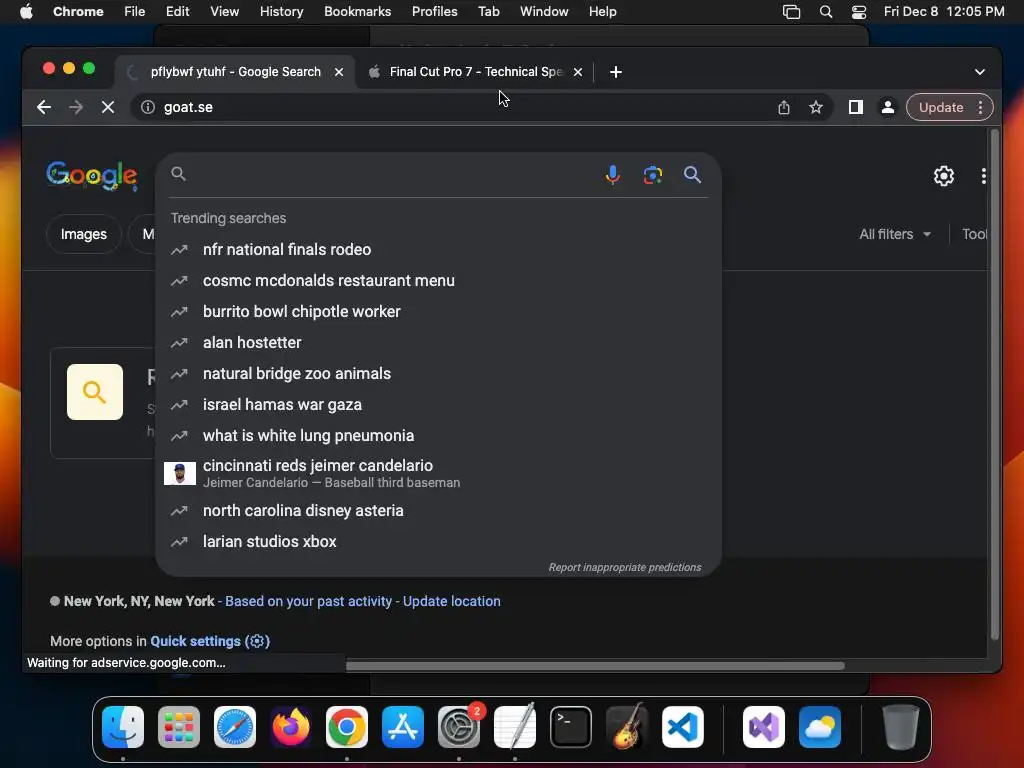The width and height of the screenshot is (1024, 768).
Task: Choose larian studios xbox suggestion
Action: (x=438, y=541)
